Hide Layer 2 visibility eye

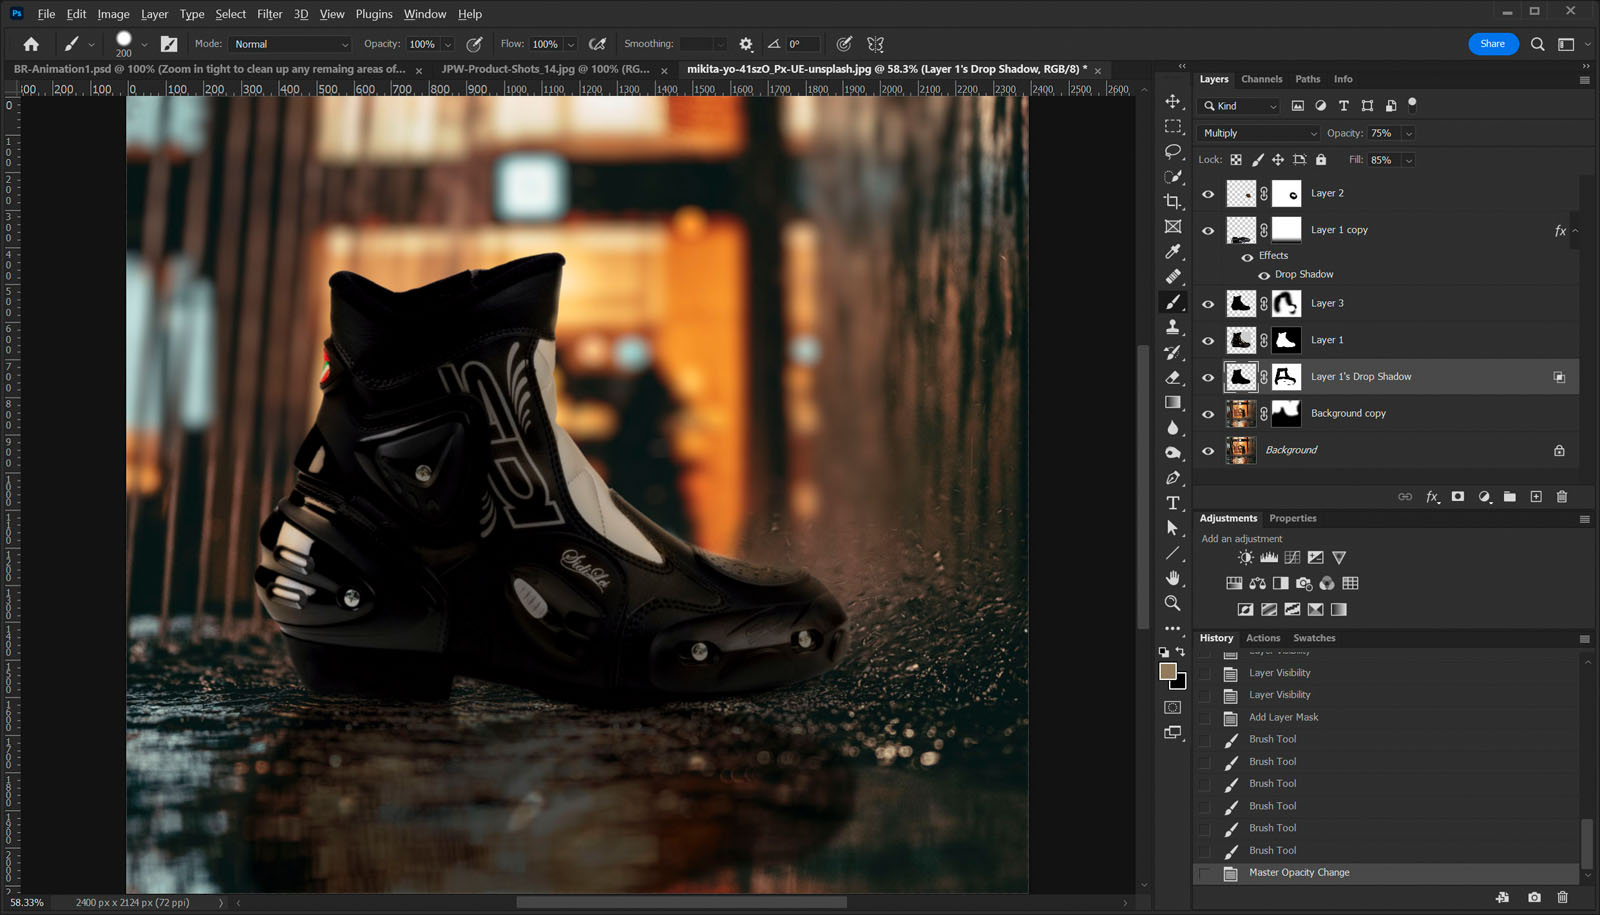(x=1208, y=194)
